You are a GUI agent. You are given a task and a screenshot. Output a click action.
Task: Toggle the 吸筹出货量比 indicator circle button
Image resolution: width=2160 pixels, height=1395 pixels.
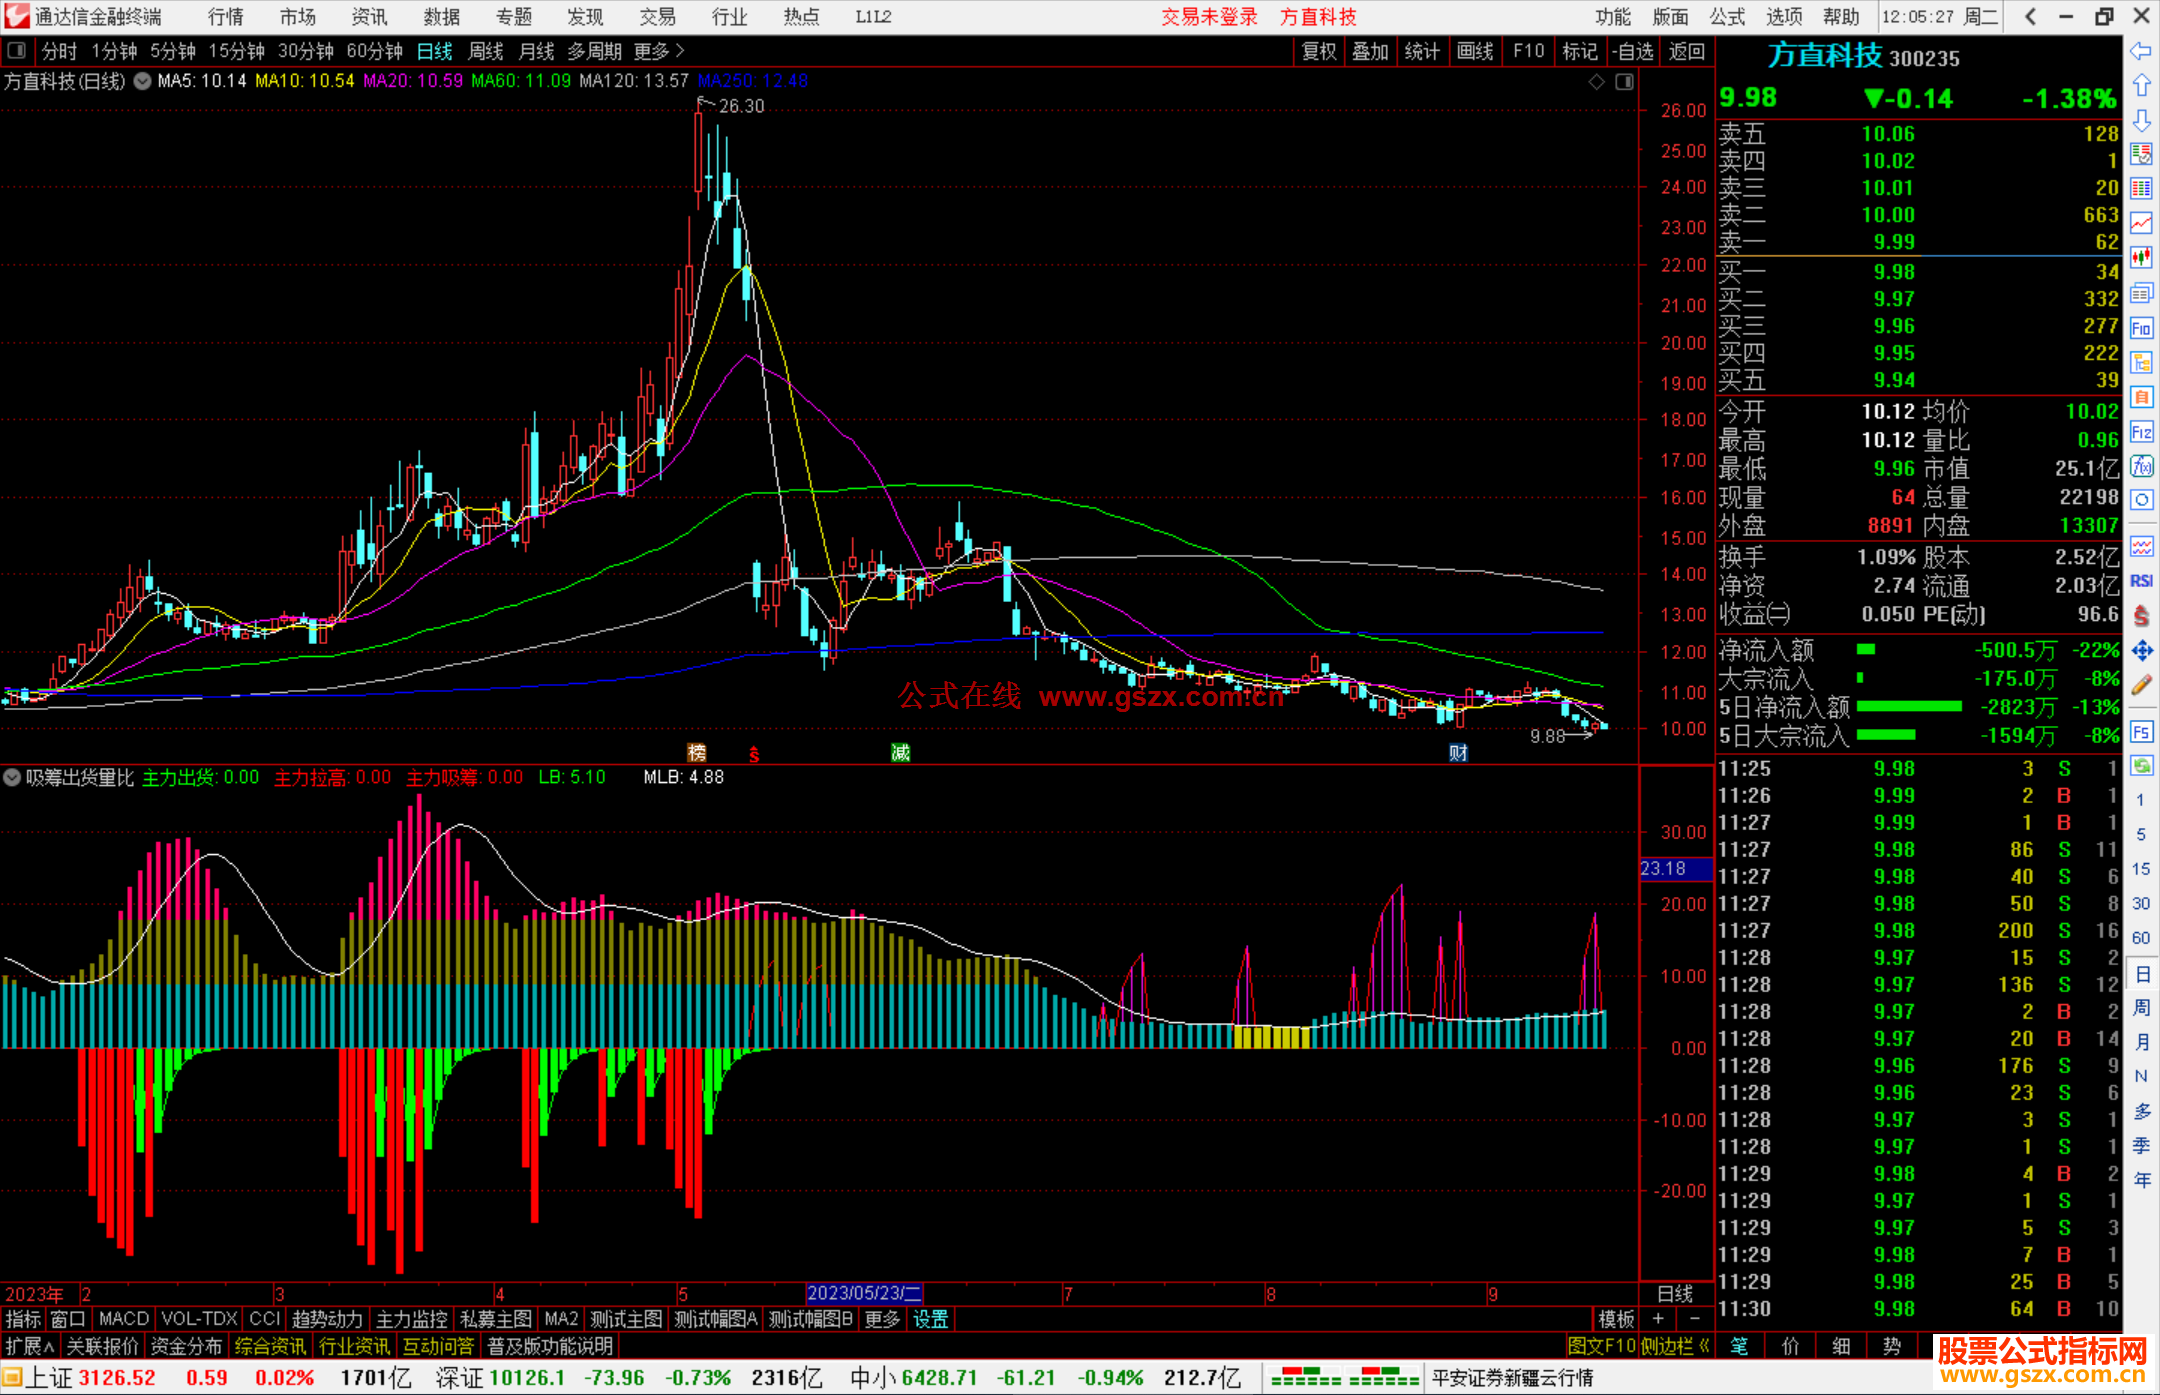[x=12, y=777]
